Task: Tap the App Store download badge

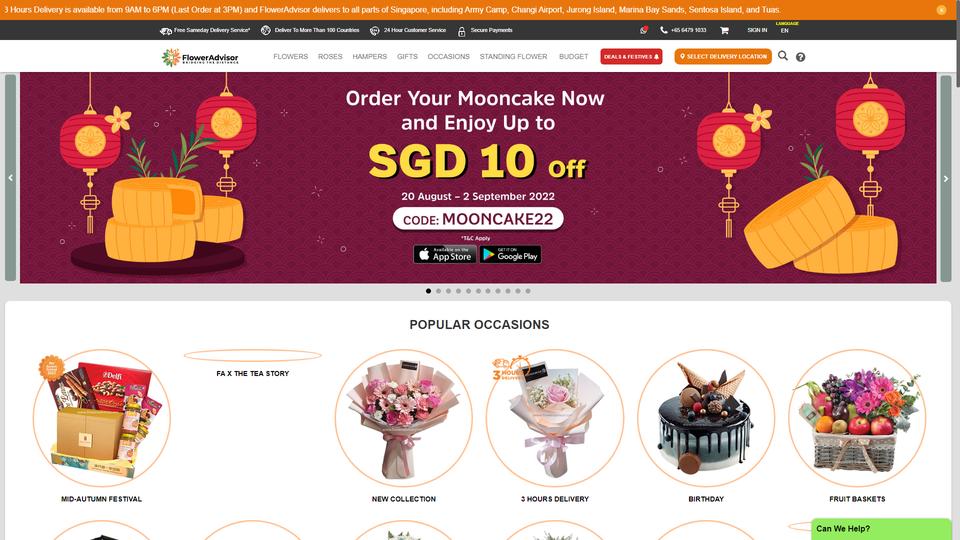Action: tap(445, 254)
